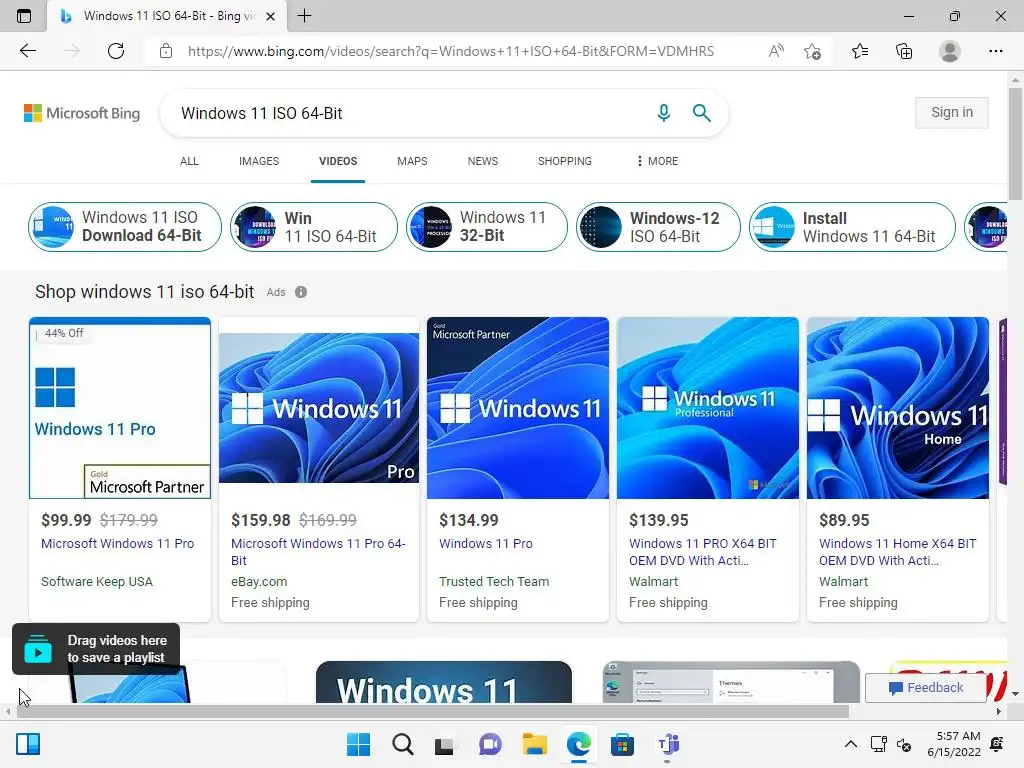This screenshot has width=1024, height=768.
Task: Switch to the SHOPPING tab
Action: coord(565,161)
